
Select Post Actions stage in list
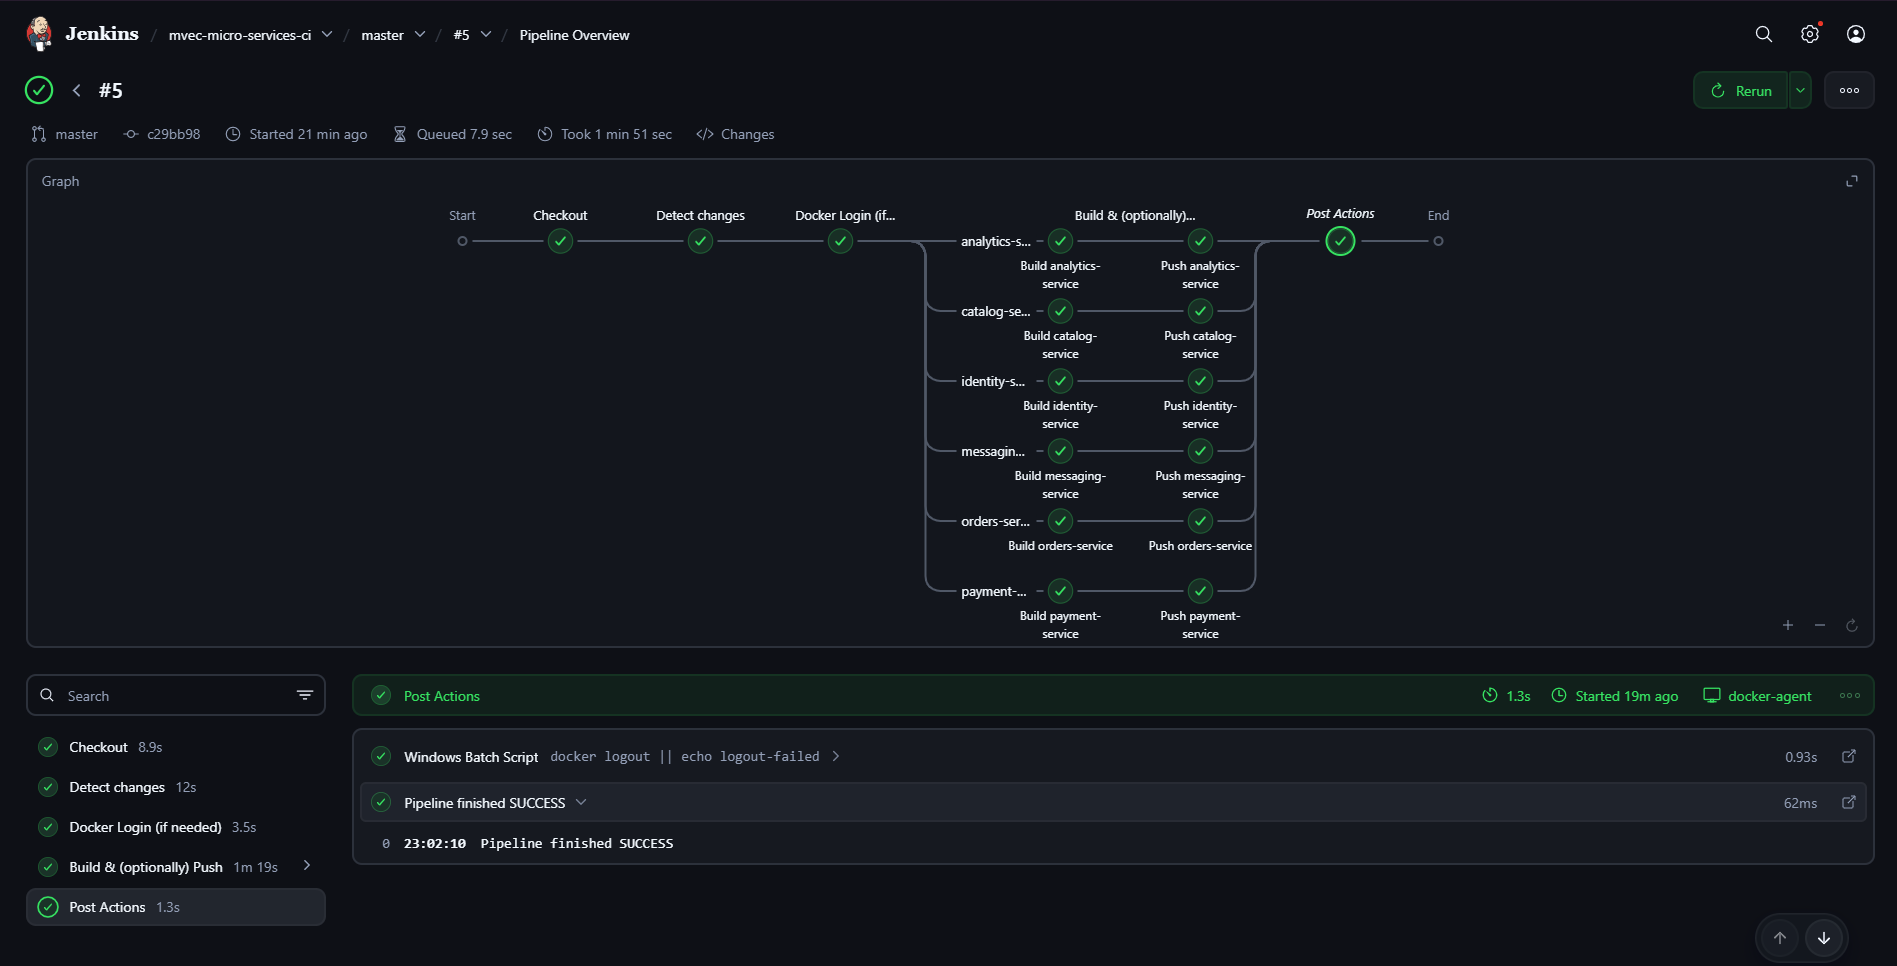176,907
